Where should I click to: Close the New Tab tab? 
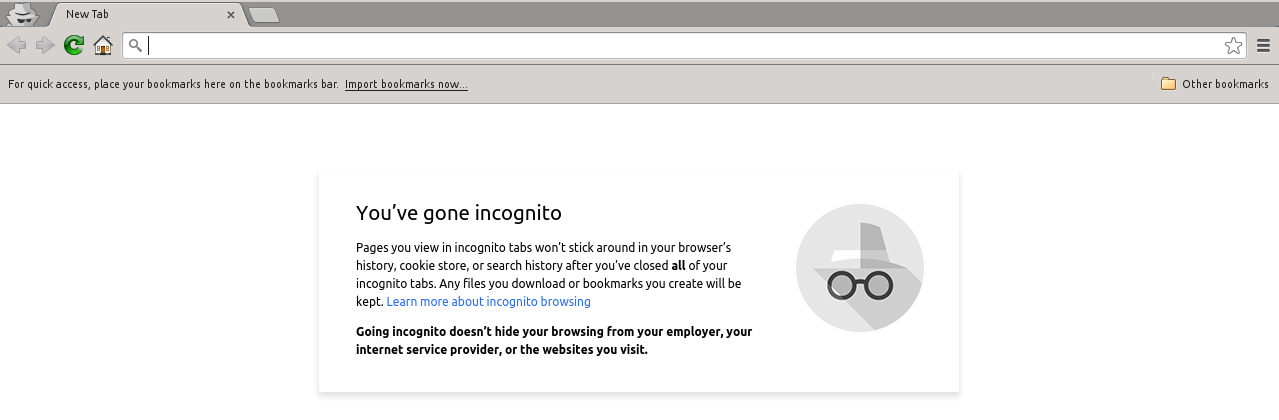231,15
